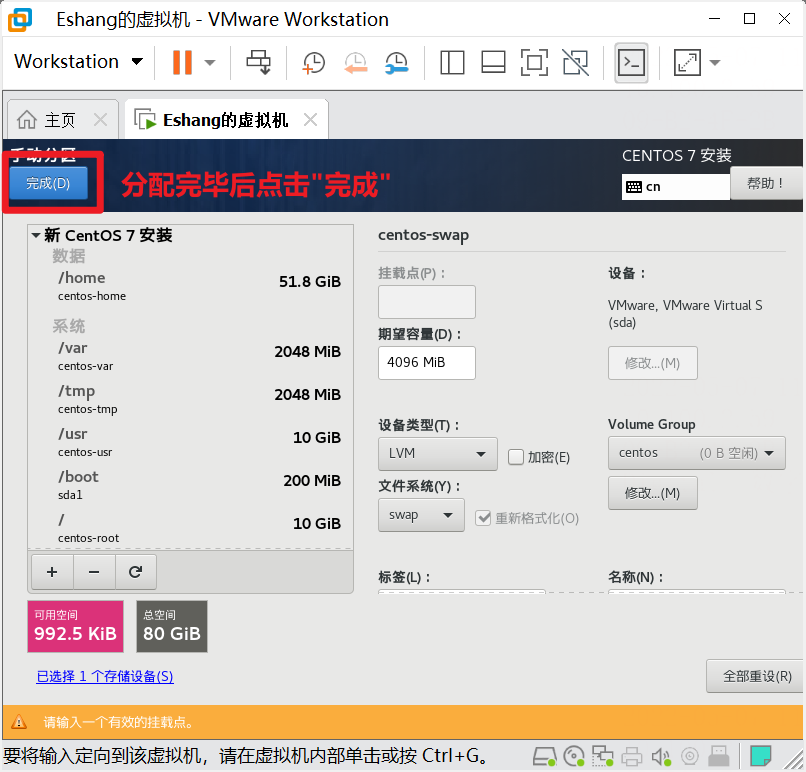Screen dimensions: 806x772
Task: Collapse the 新 CentOS 7 安装 tree
Action: click(36, 235)
